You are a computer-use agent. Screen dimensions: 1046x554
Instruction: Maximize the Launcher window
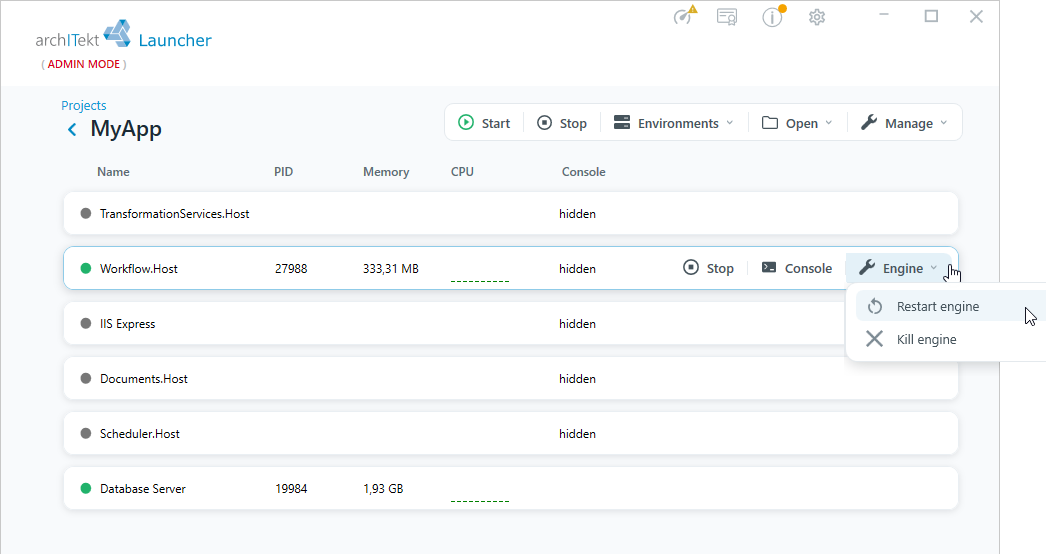[x=931, y=16]
